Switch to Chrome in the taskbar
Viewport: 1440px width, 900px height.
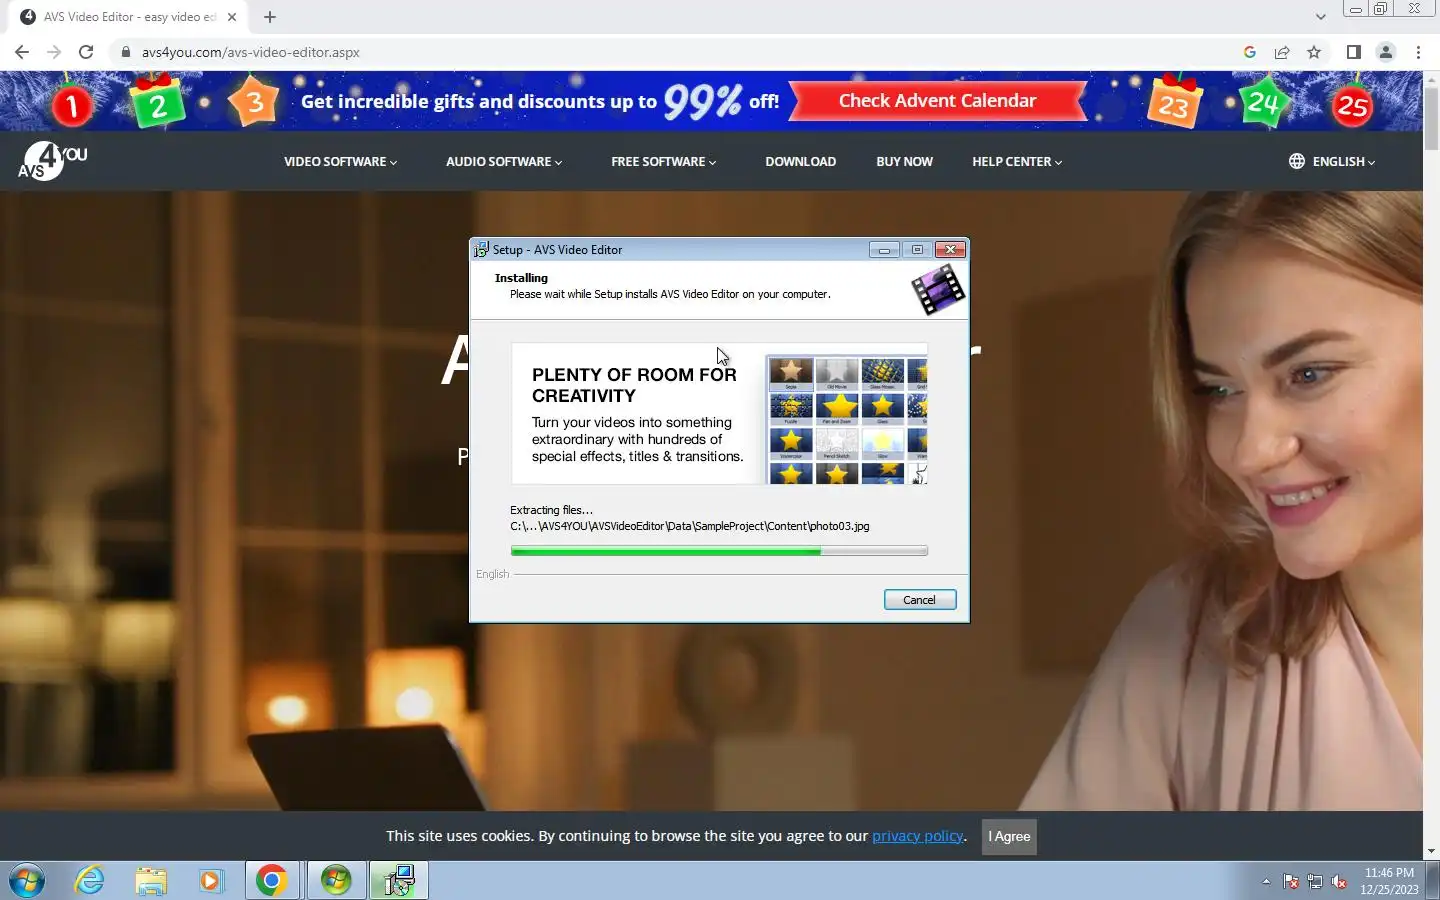coord(272,881)
